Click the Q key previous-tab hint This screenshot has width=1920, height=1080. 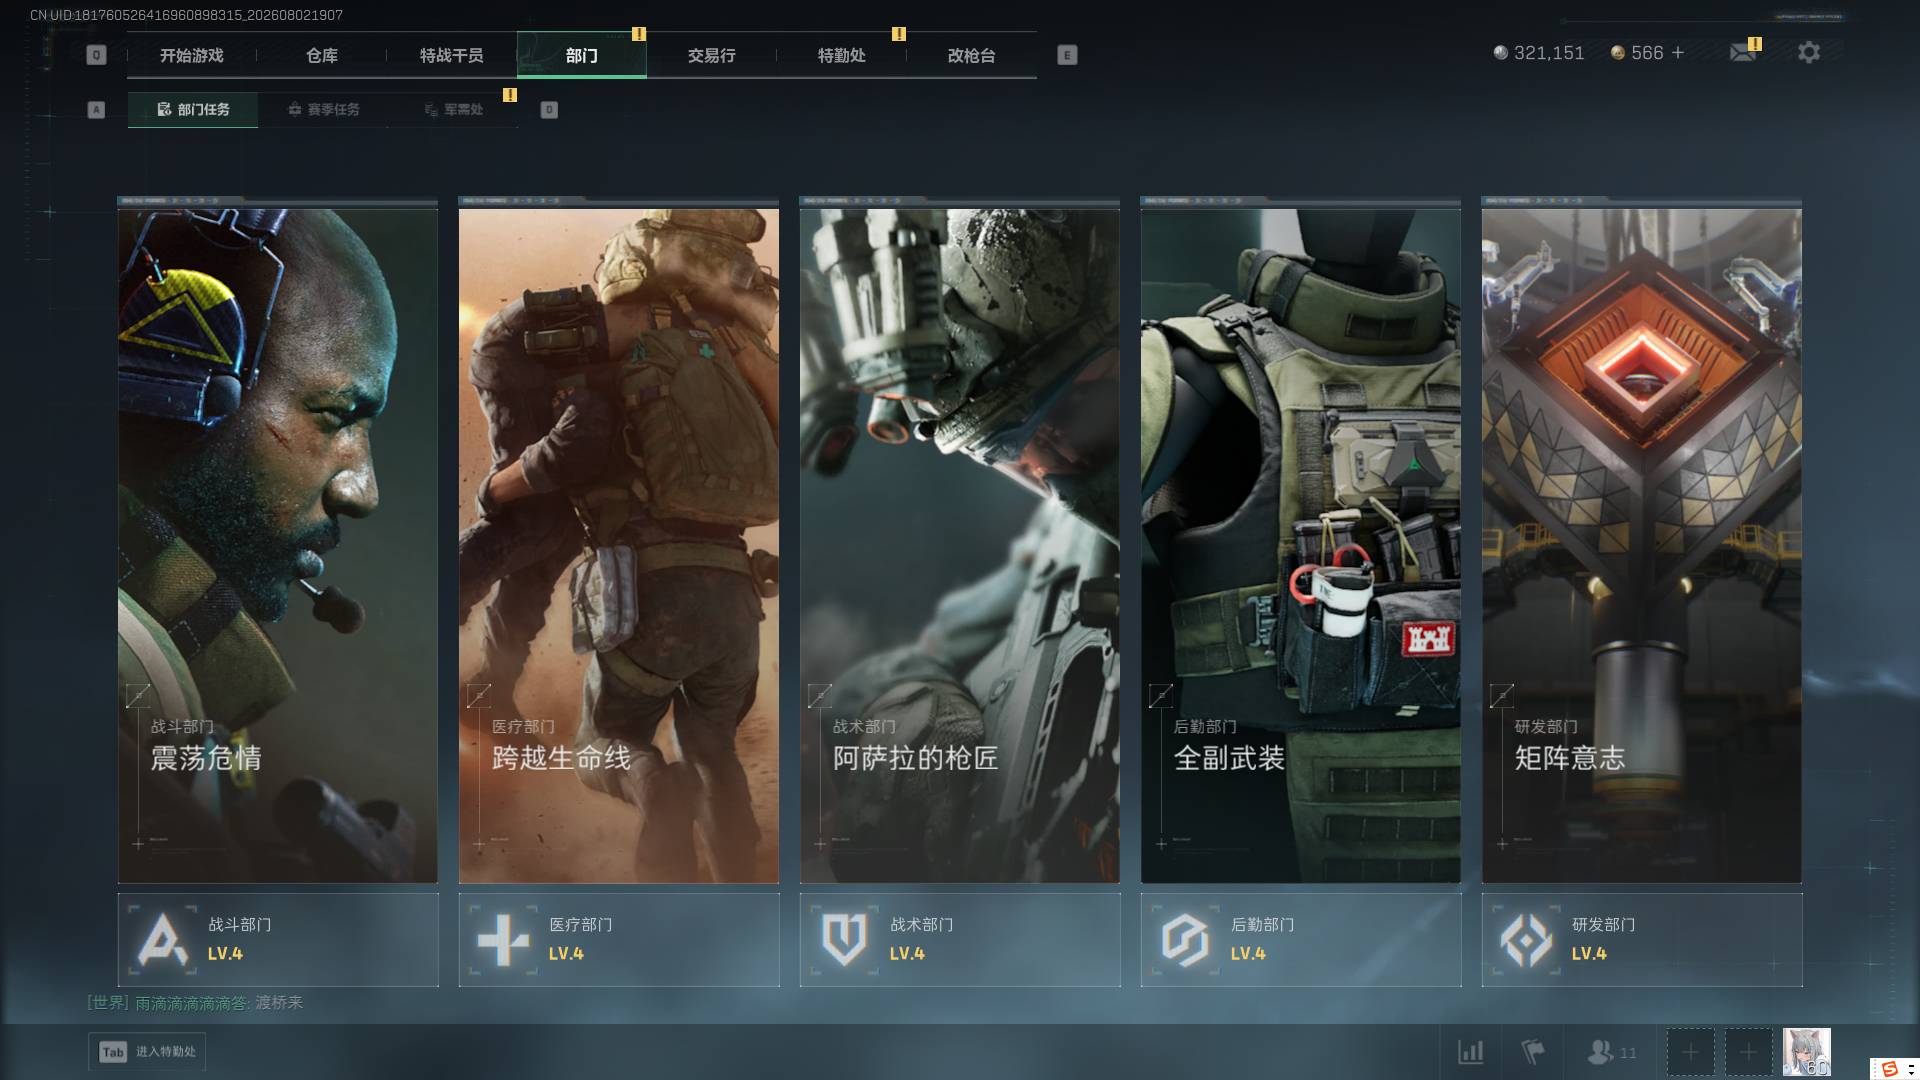pos(96,55)
